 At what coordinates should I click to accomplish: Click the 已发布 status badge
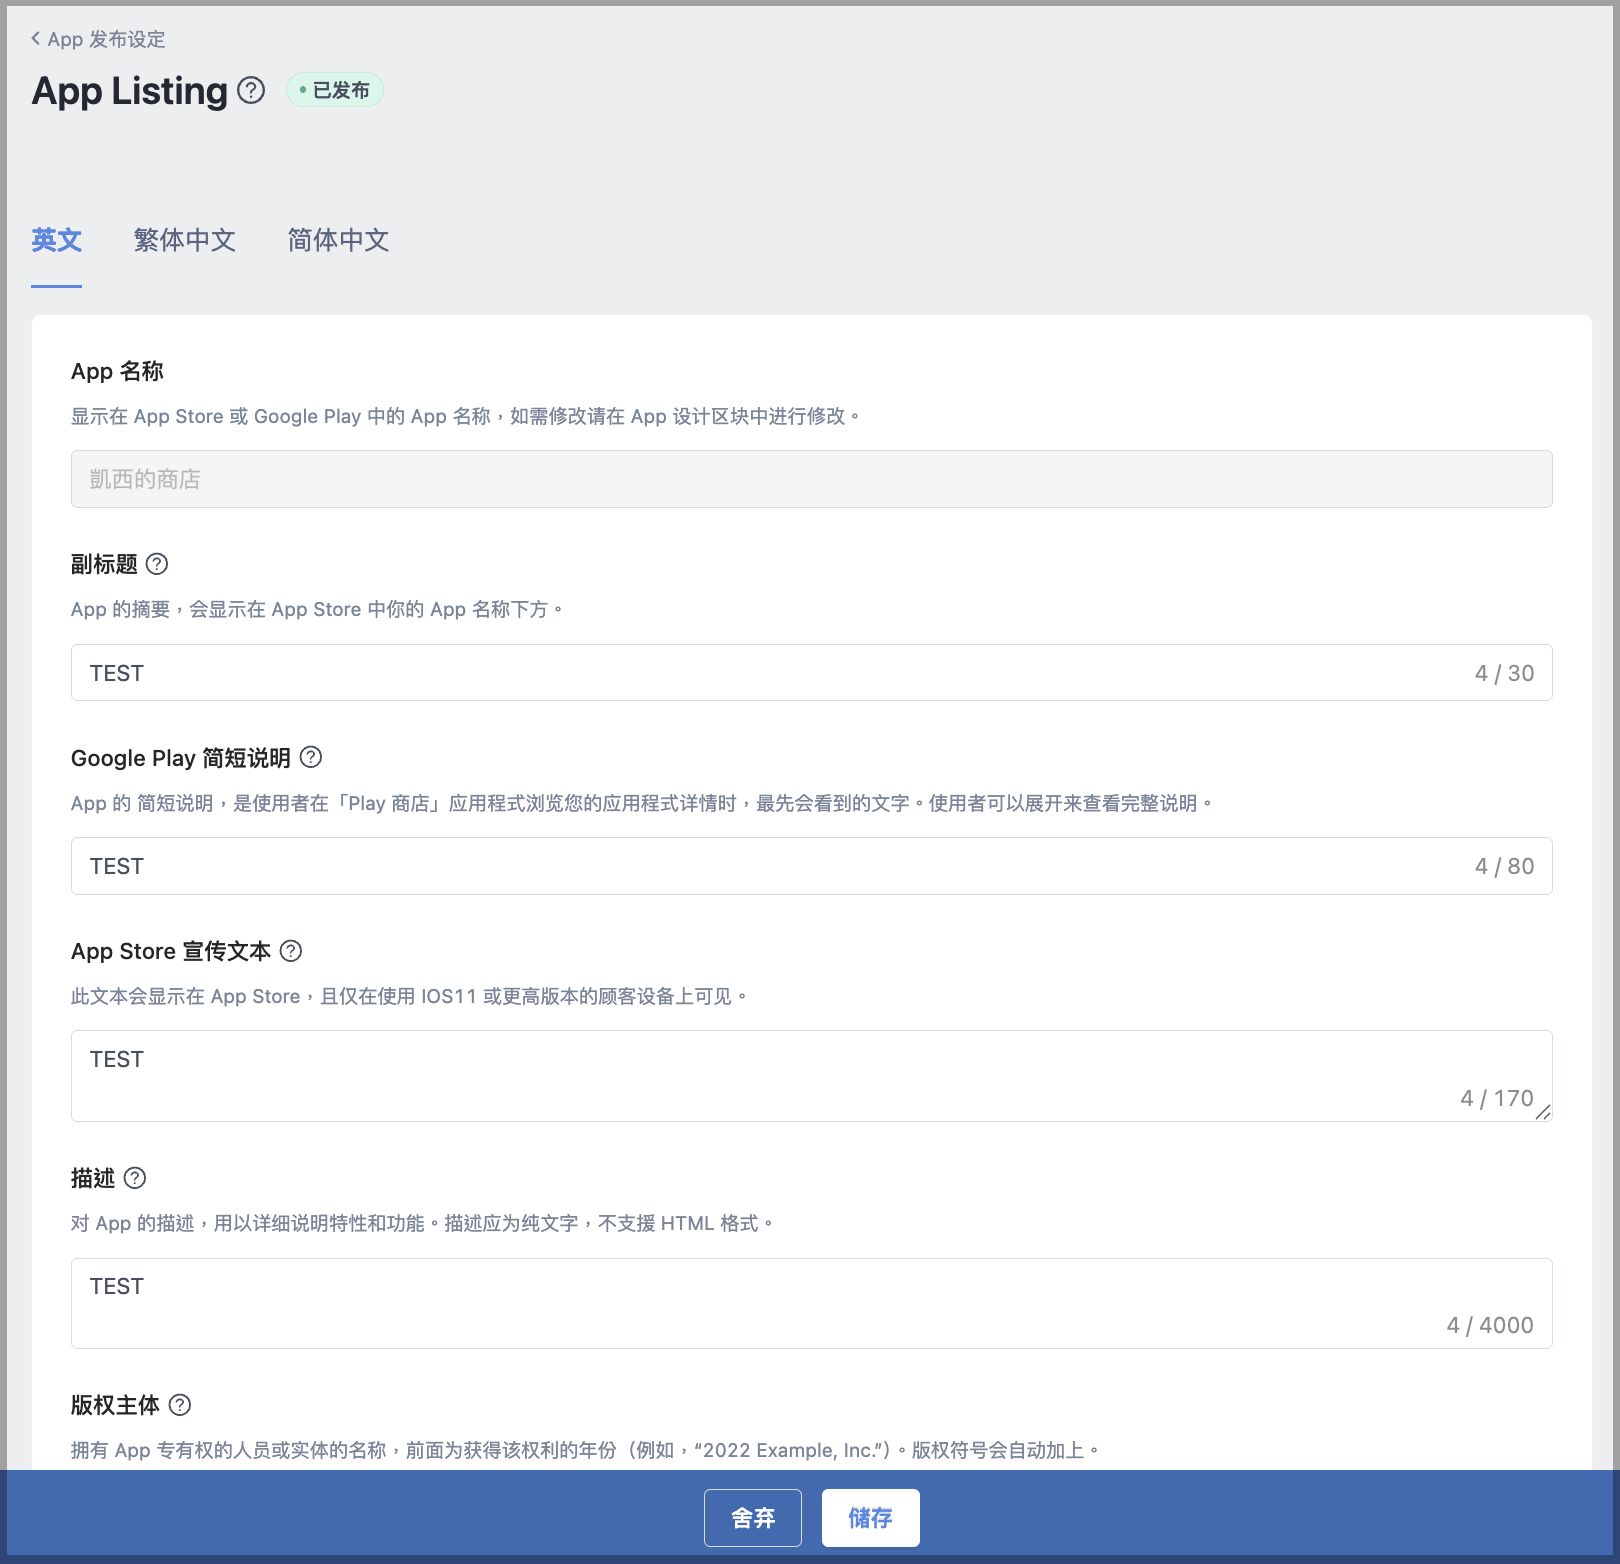point(335,90)
